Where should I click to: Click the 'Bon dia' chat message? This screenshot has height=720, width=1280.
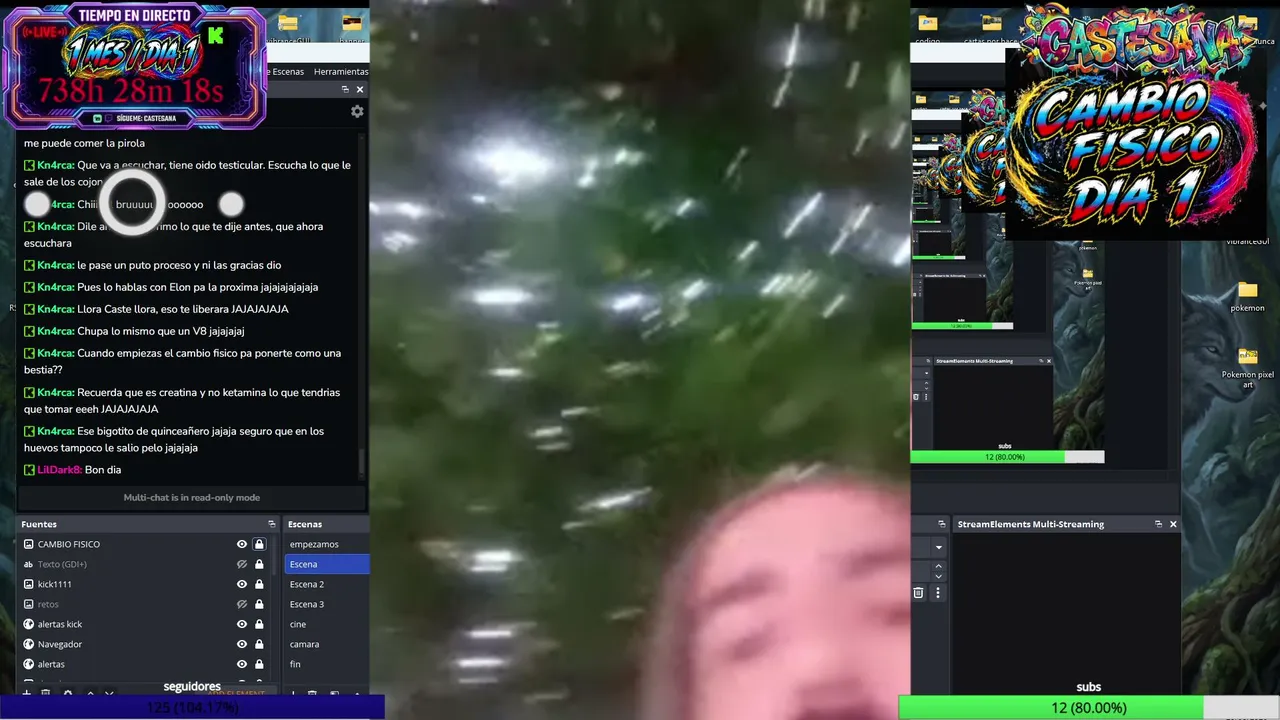[x=103, y=470]
